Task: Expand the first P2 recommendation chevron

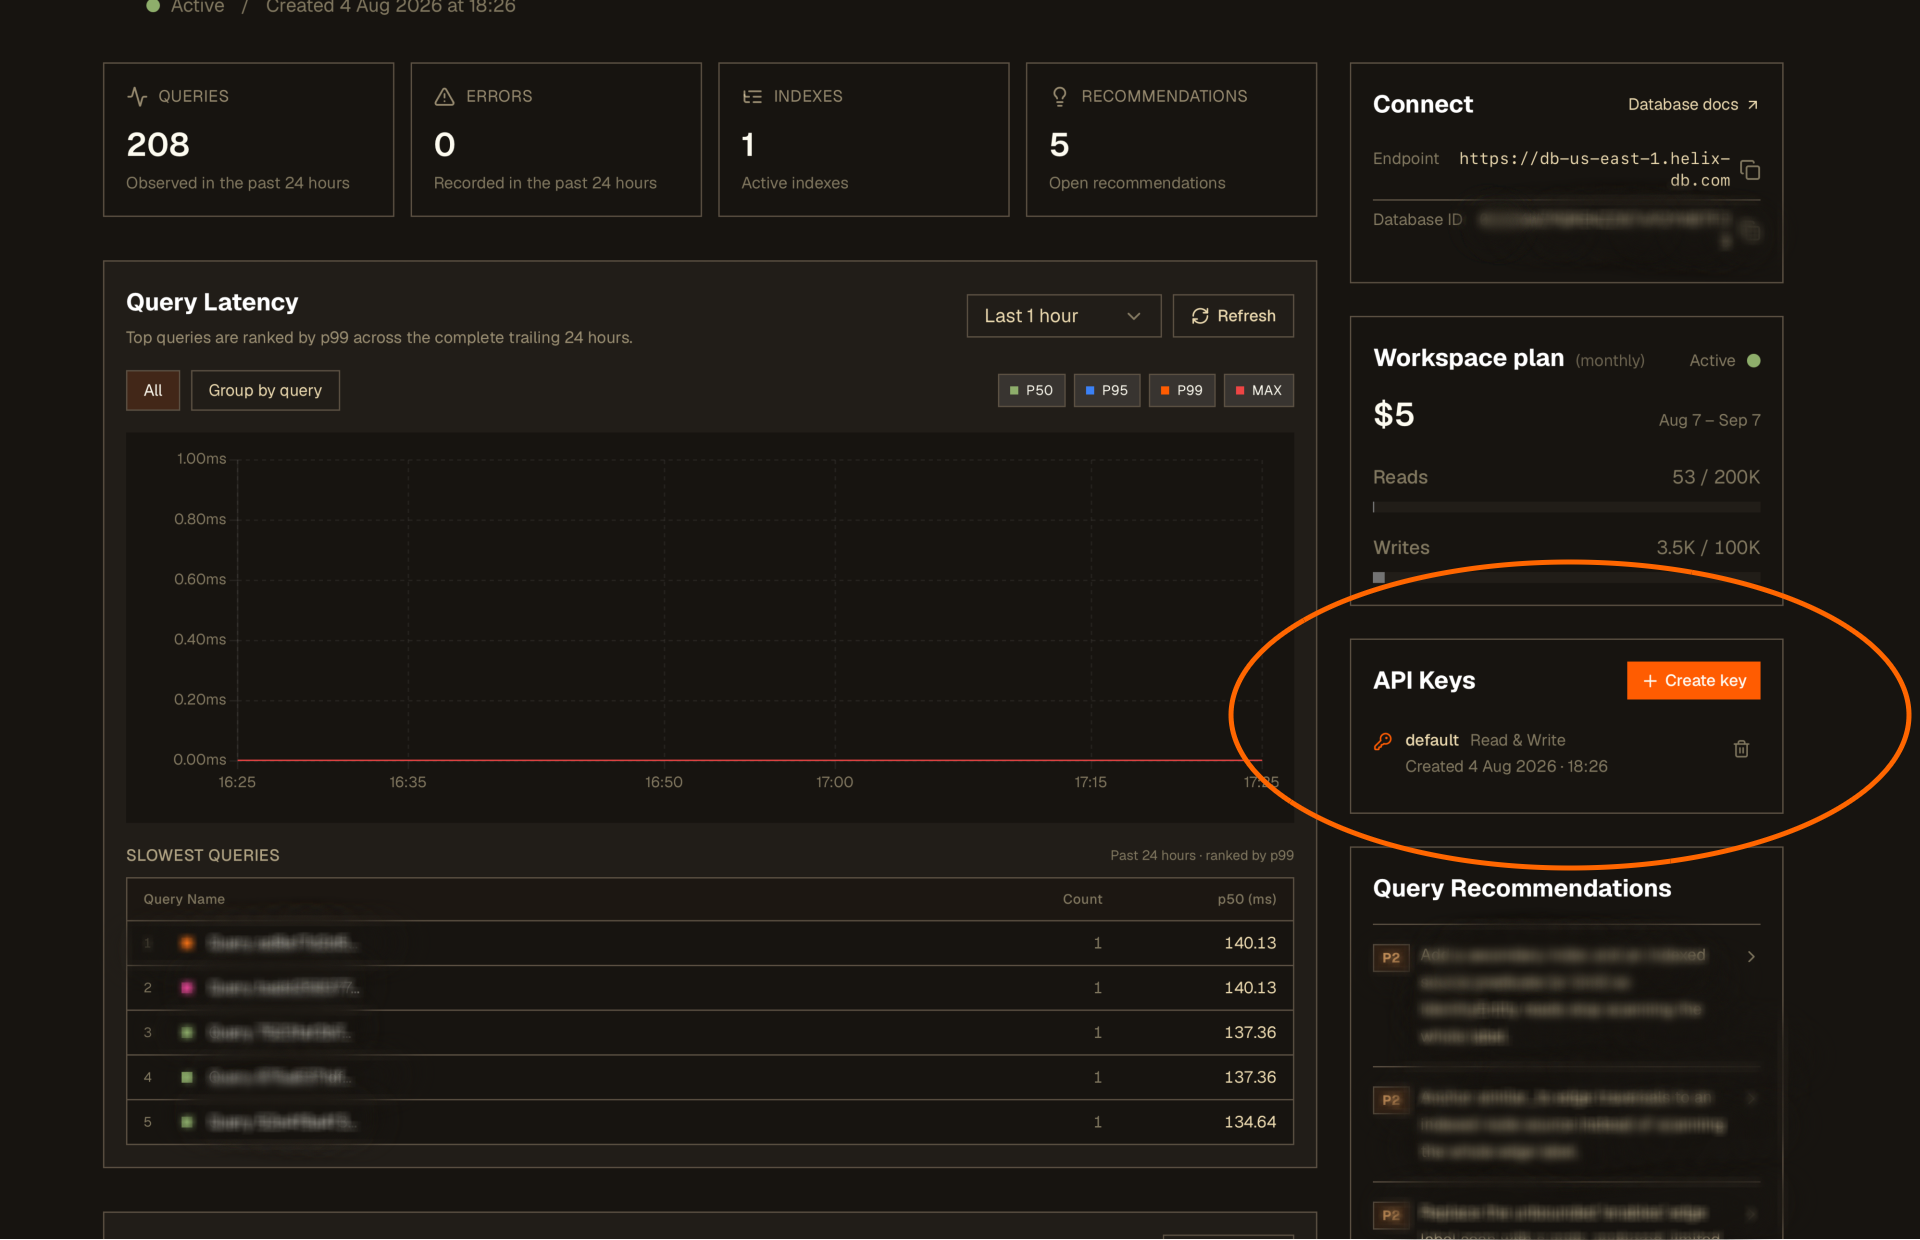Action: 1751,957
